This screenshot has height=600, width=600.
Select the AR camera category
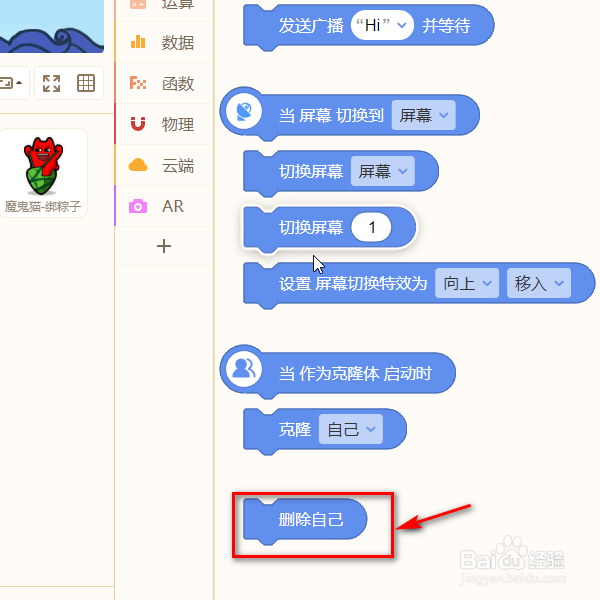tap(164, 206)
